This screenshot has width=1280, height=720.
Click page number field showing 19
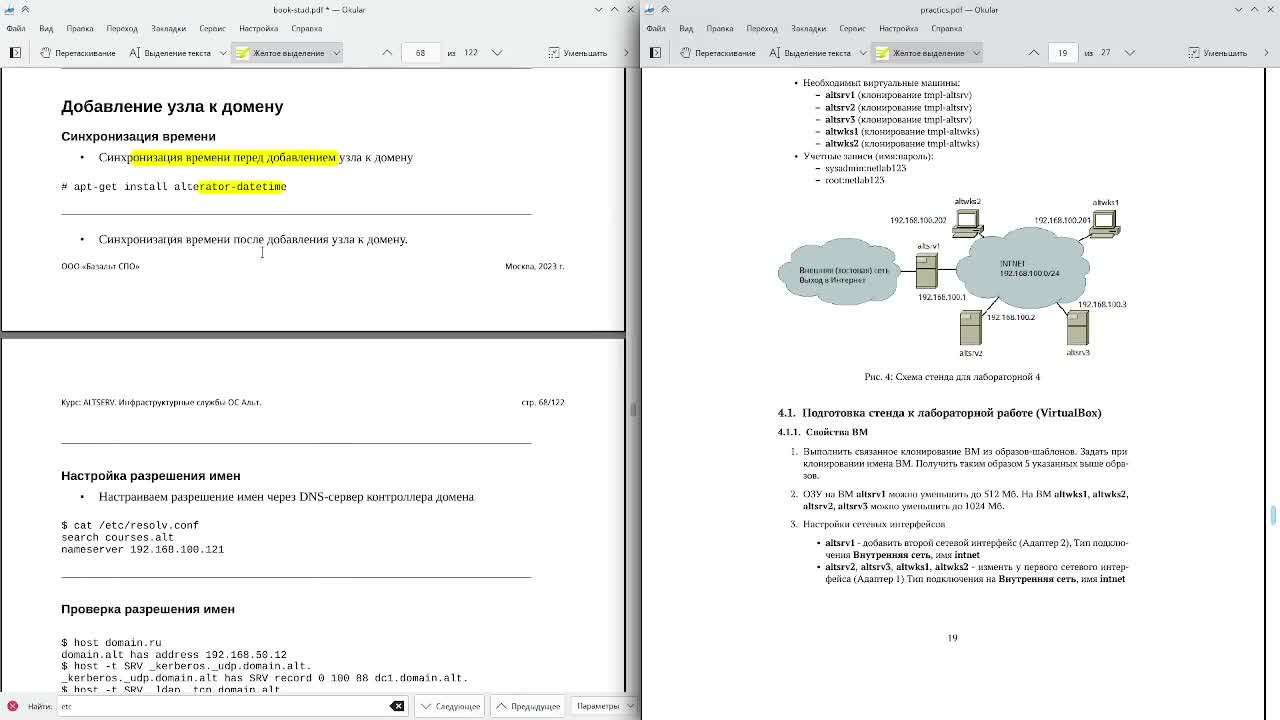(1062, 53)
